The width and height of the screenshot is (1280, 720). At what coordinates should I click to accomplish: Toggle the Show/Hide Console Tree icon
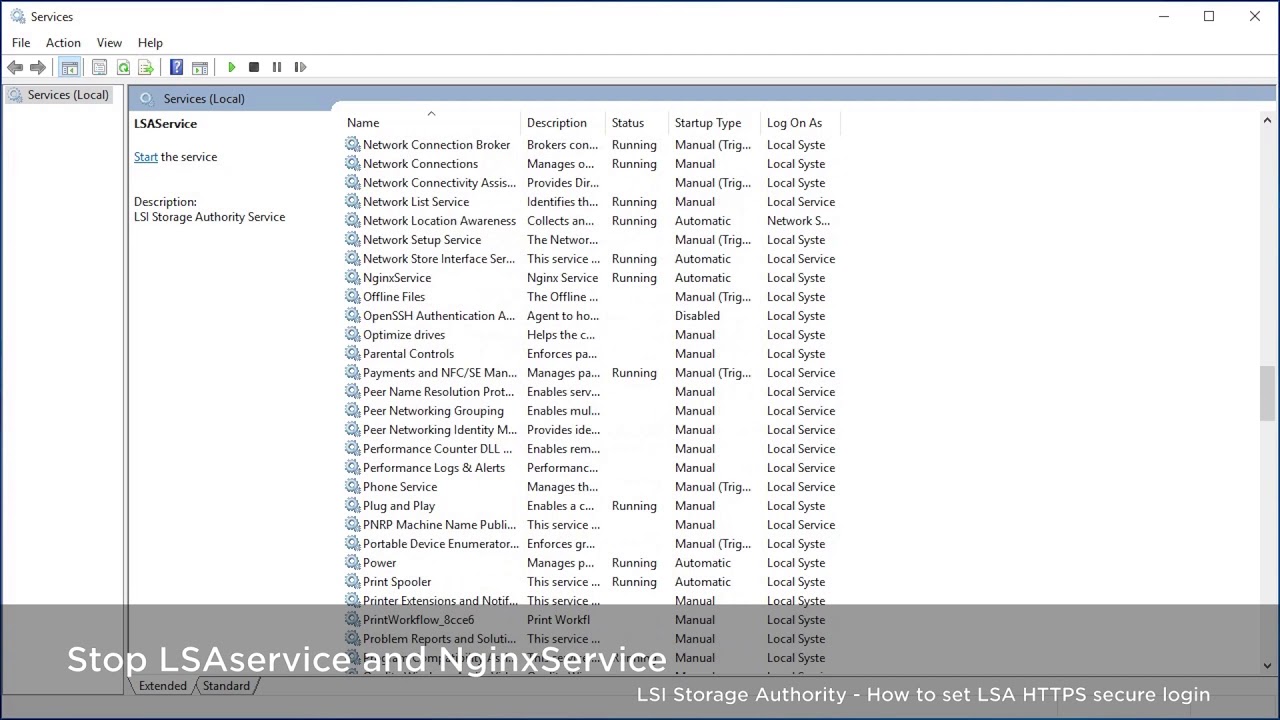pos(69,67)
